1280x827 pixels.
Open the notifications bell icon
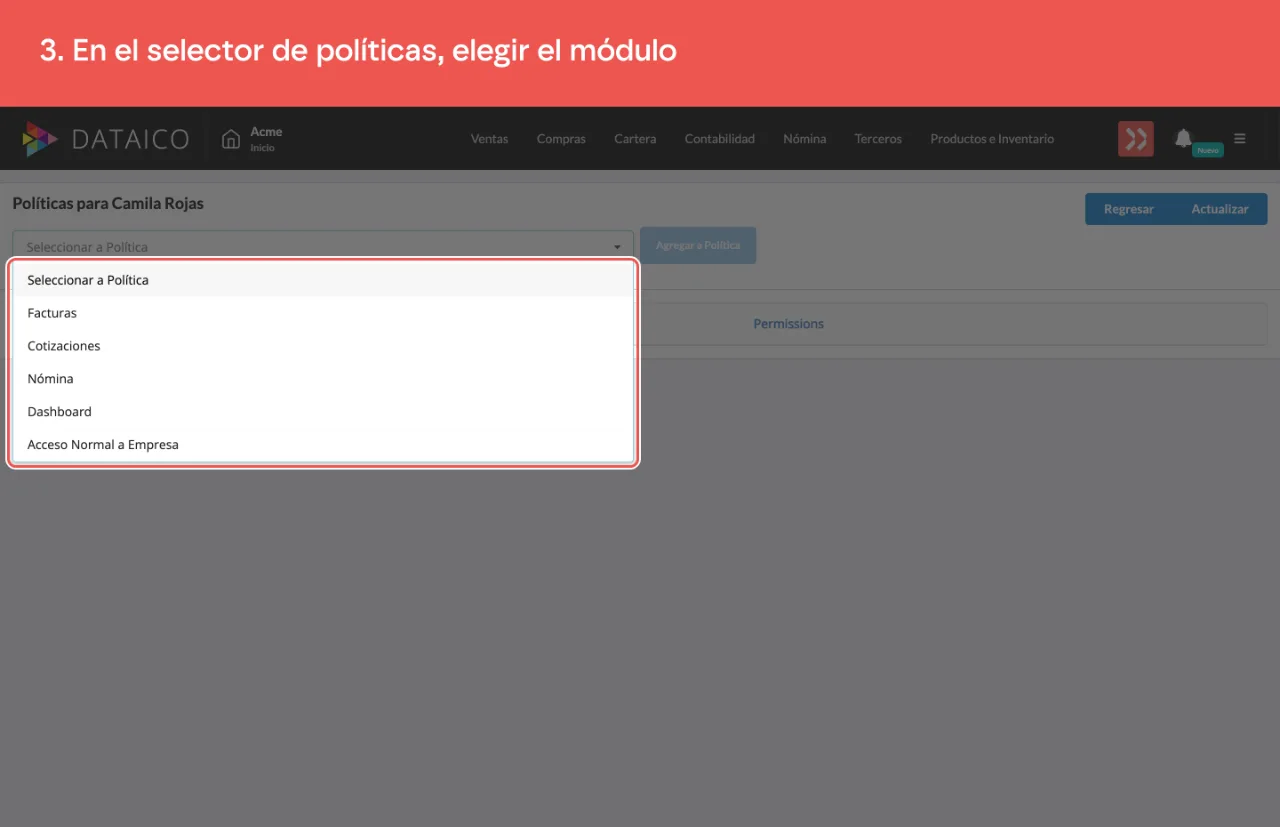coord(1183,138)
